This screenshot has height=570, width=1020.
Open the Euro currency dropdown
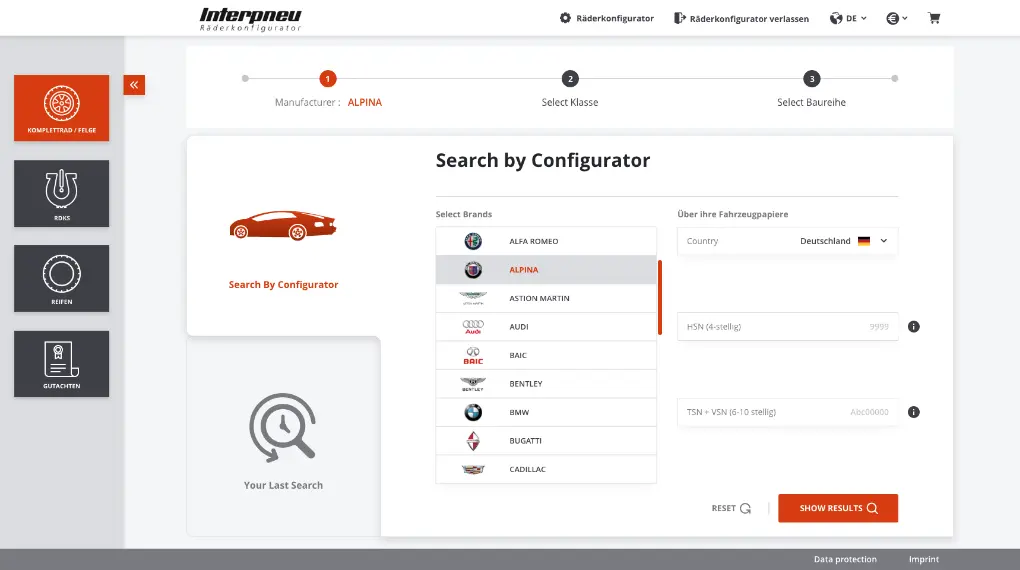(x=897, y=18)
